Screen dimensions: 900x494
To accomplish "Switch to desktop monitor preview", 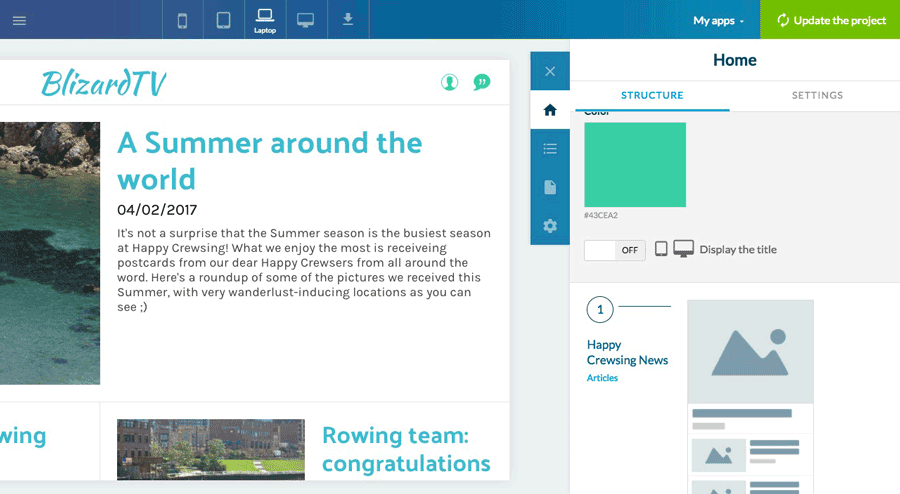I will coord(306,20).
